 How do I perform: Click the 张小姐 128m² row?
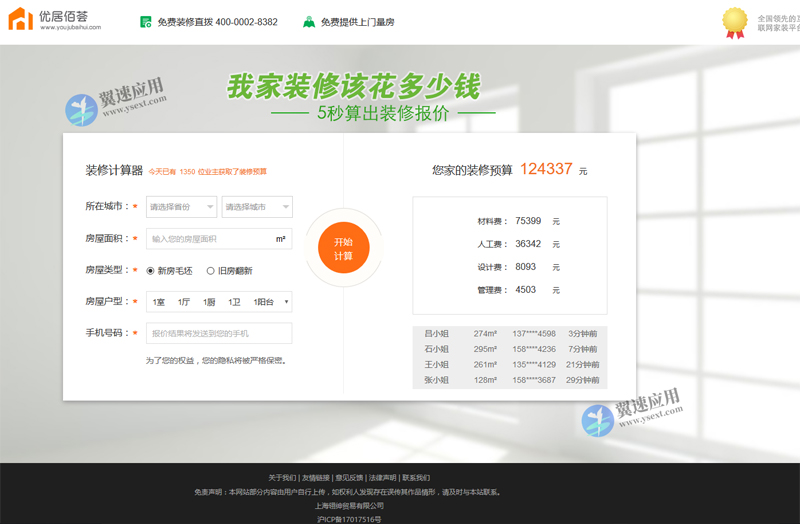click(x=510, y=380)
